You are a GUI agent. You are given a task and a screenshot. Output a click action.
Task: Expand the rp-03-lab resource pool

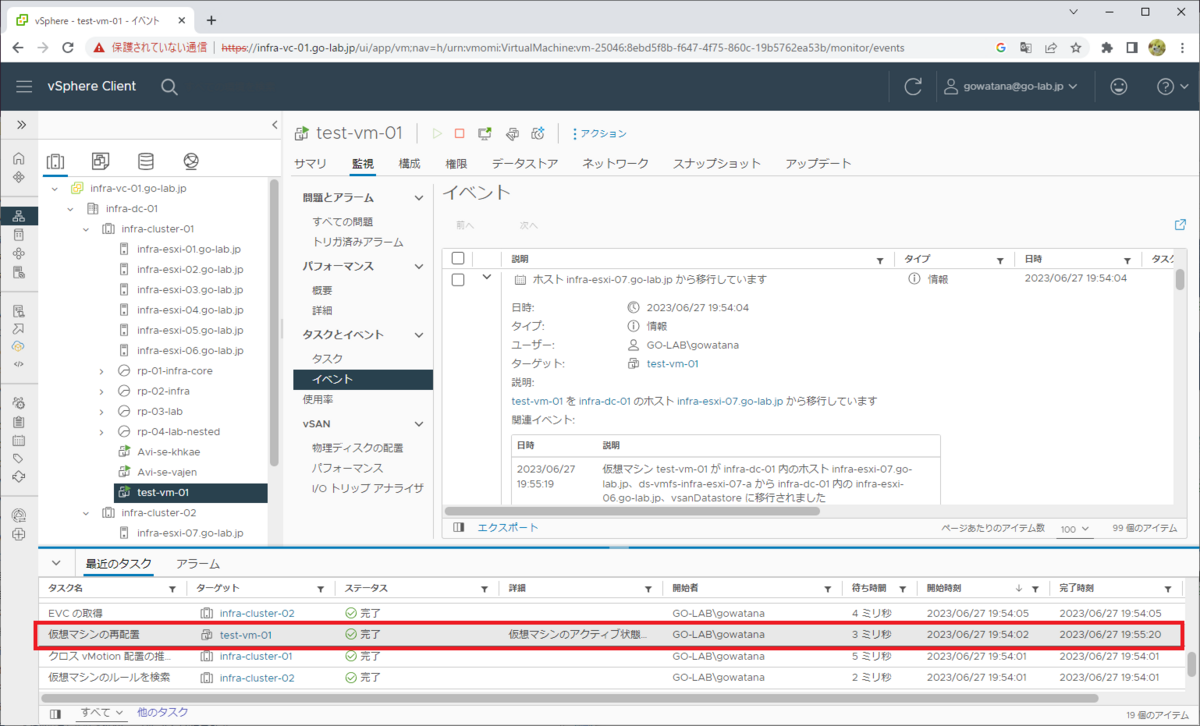pos(103,411)
